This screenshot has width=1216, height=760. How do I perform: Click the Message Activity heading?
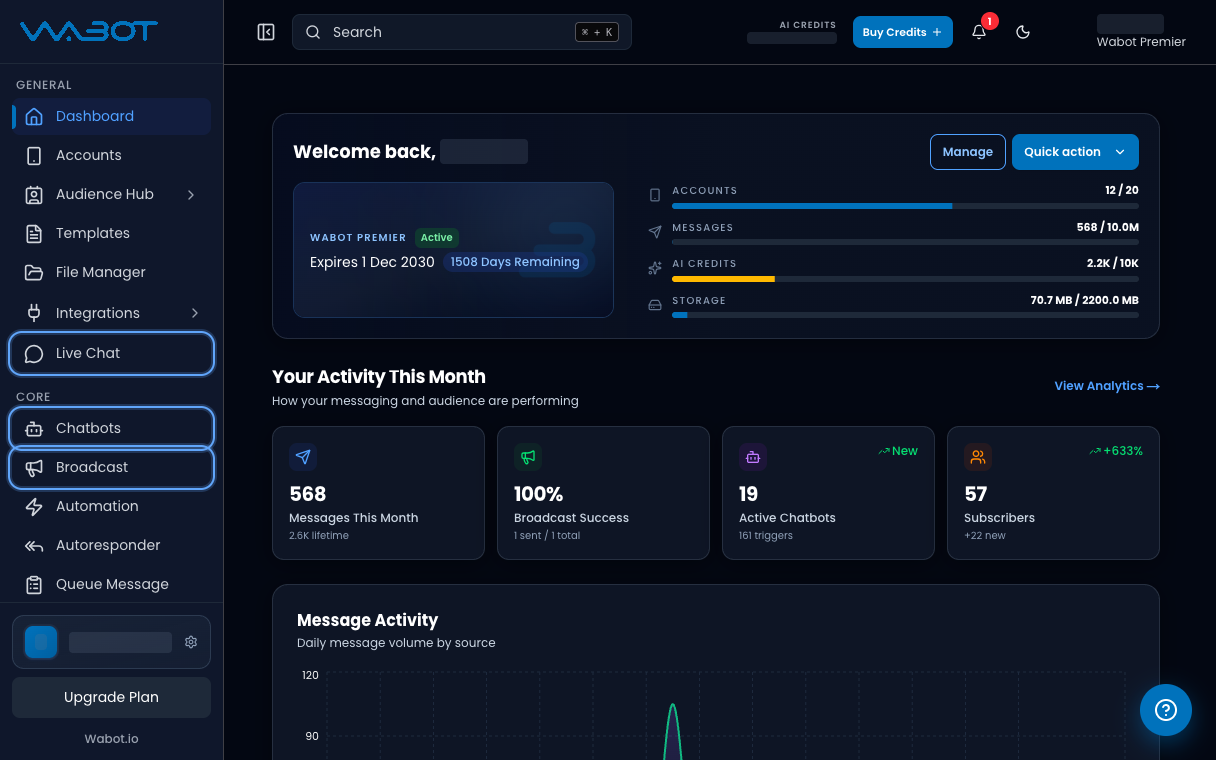click(x=368, y=620)
